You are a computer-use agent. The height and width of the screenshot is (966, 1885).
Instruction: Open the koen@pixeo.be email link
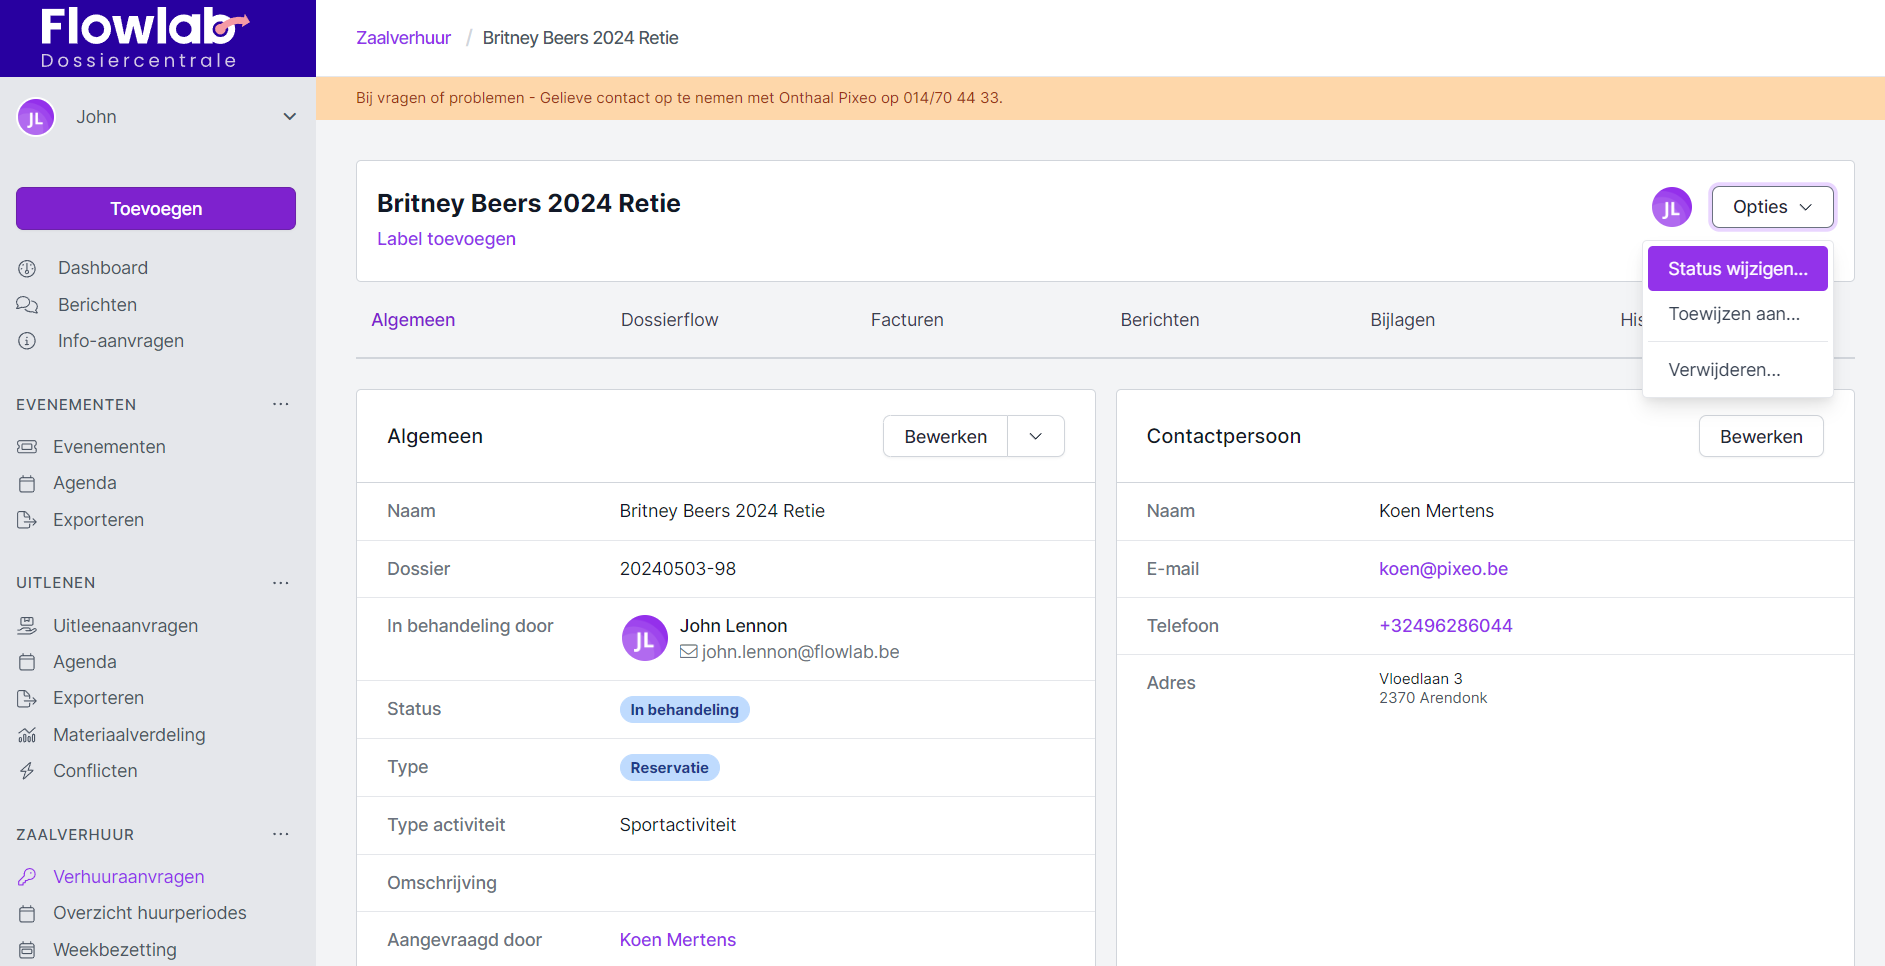coord(1443,569)
